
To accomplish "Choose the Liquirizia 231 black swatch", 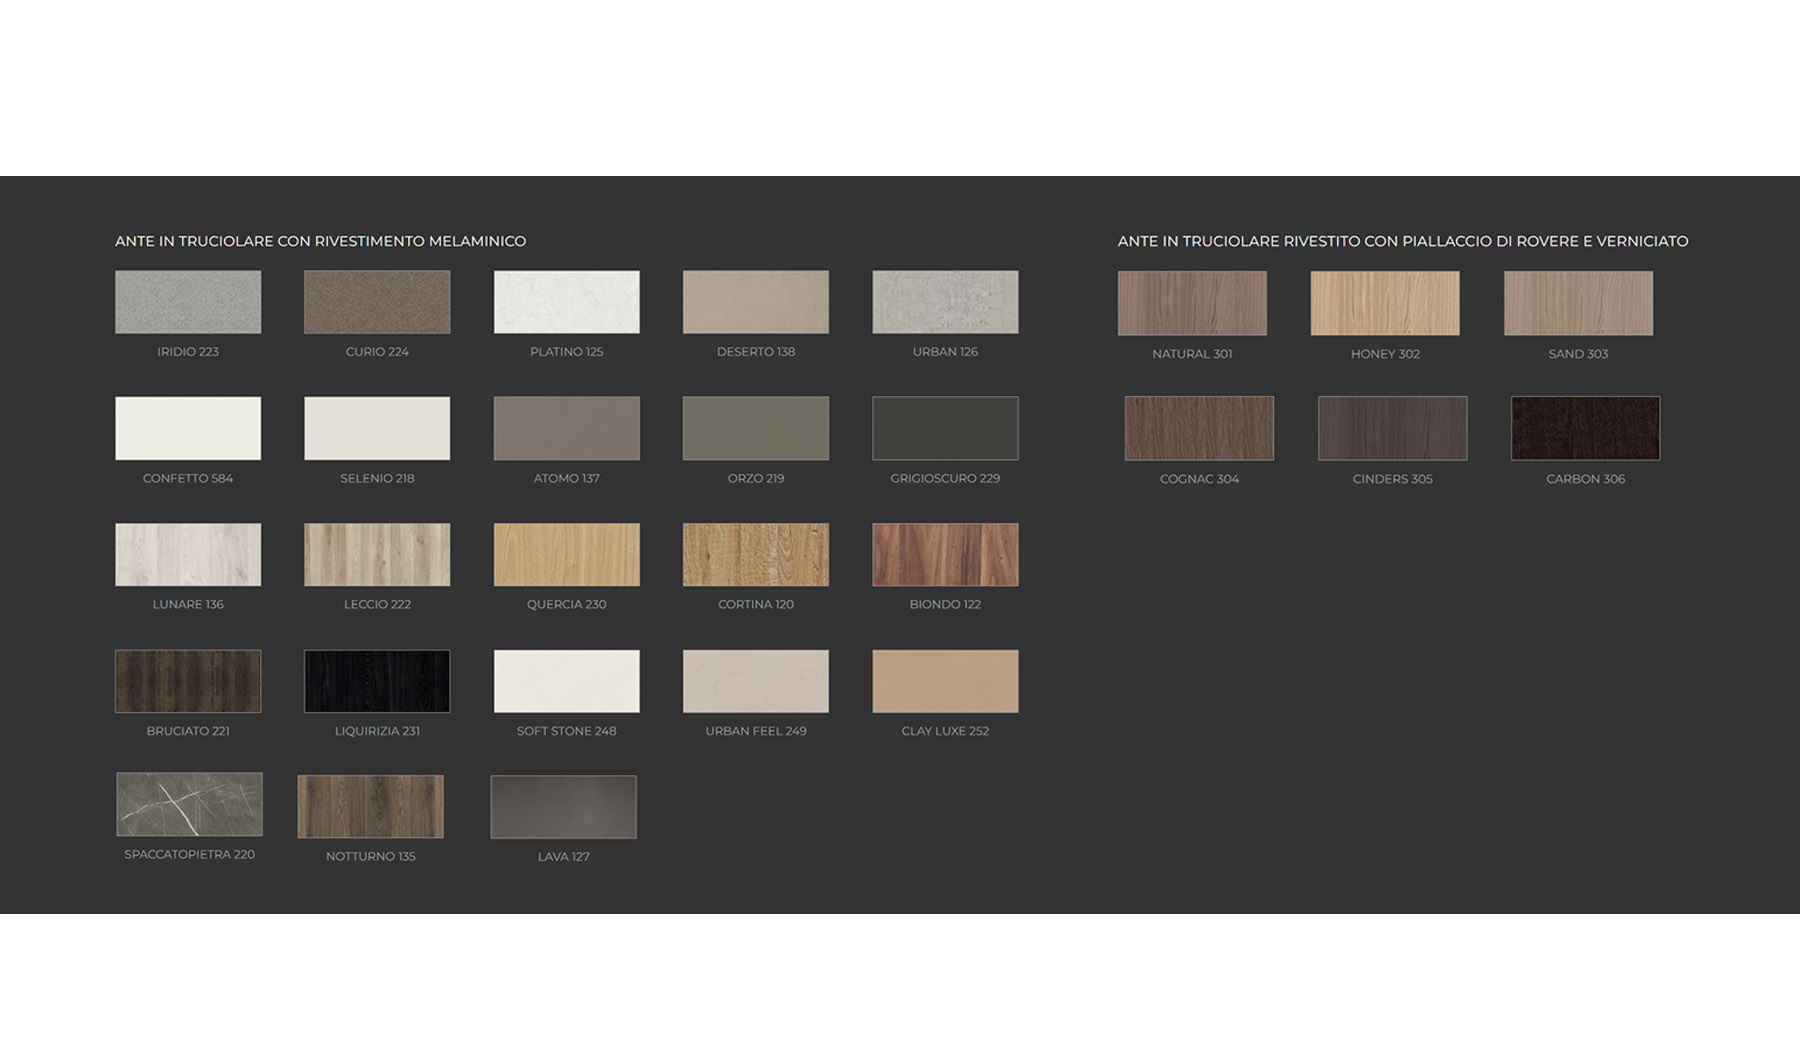I will tap(377, 681).
